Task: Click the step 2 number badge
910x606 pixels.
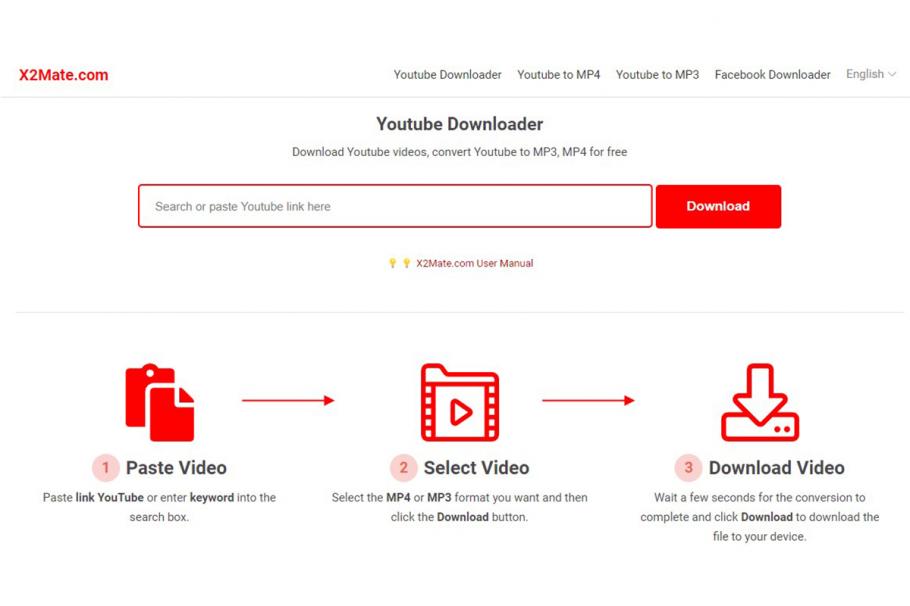Action: tap(403, 468)
